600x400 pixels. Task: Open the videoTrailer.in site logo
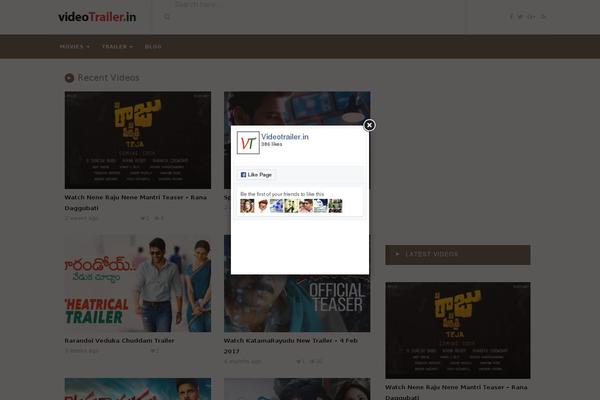[97, 17]
